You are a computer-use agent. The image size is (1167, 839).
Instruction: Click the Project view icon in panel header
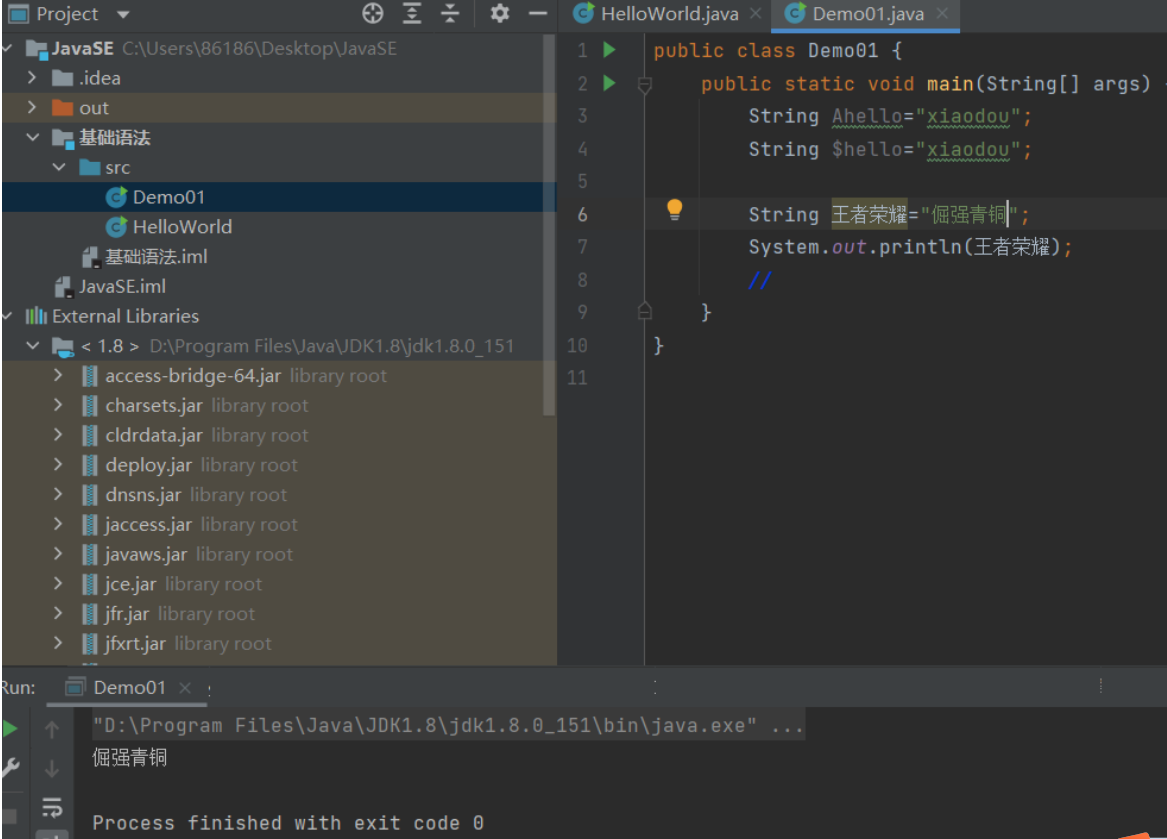click(x=18, y=13)
